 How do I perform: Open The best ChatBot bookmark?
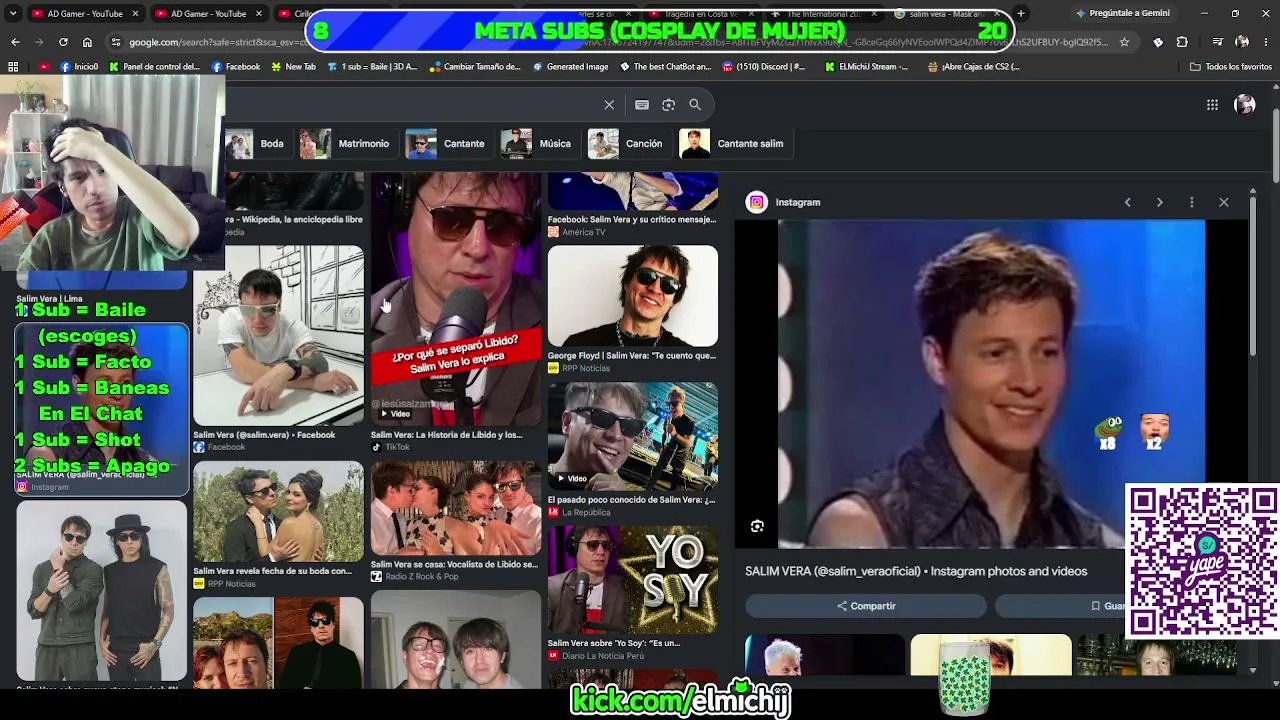tap(665, 67)
